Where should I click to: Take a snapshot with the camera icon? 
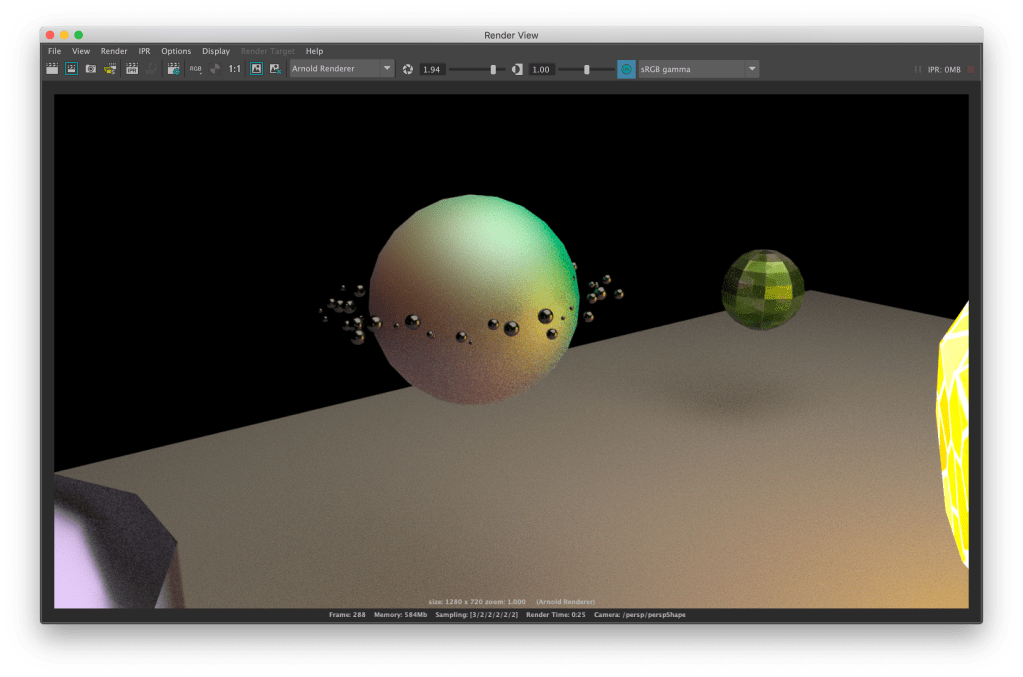click(91, 69)
